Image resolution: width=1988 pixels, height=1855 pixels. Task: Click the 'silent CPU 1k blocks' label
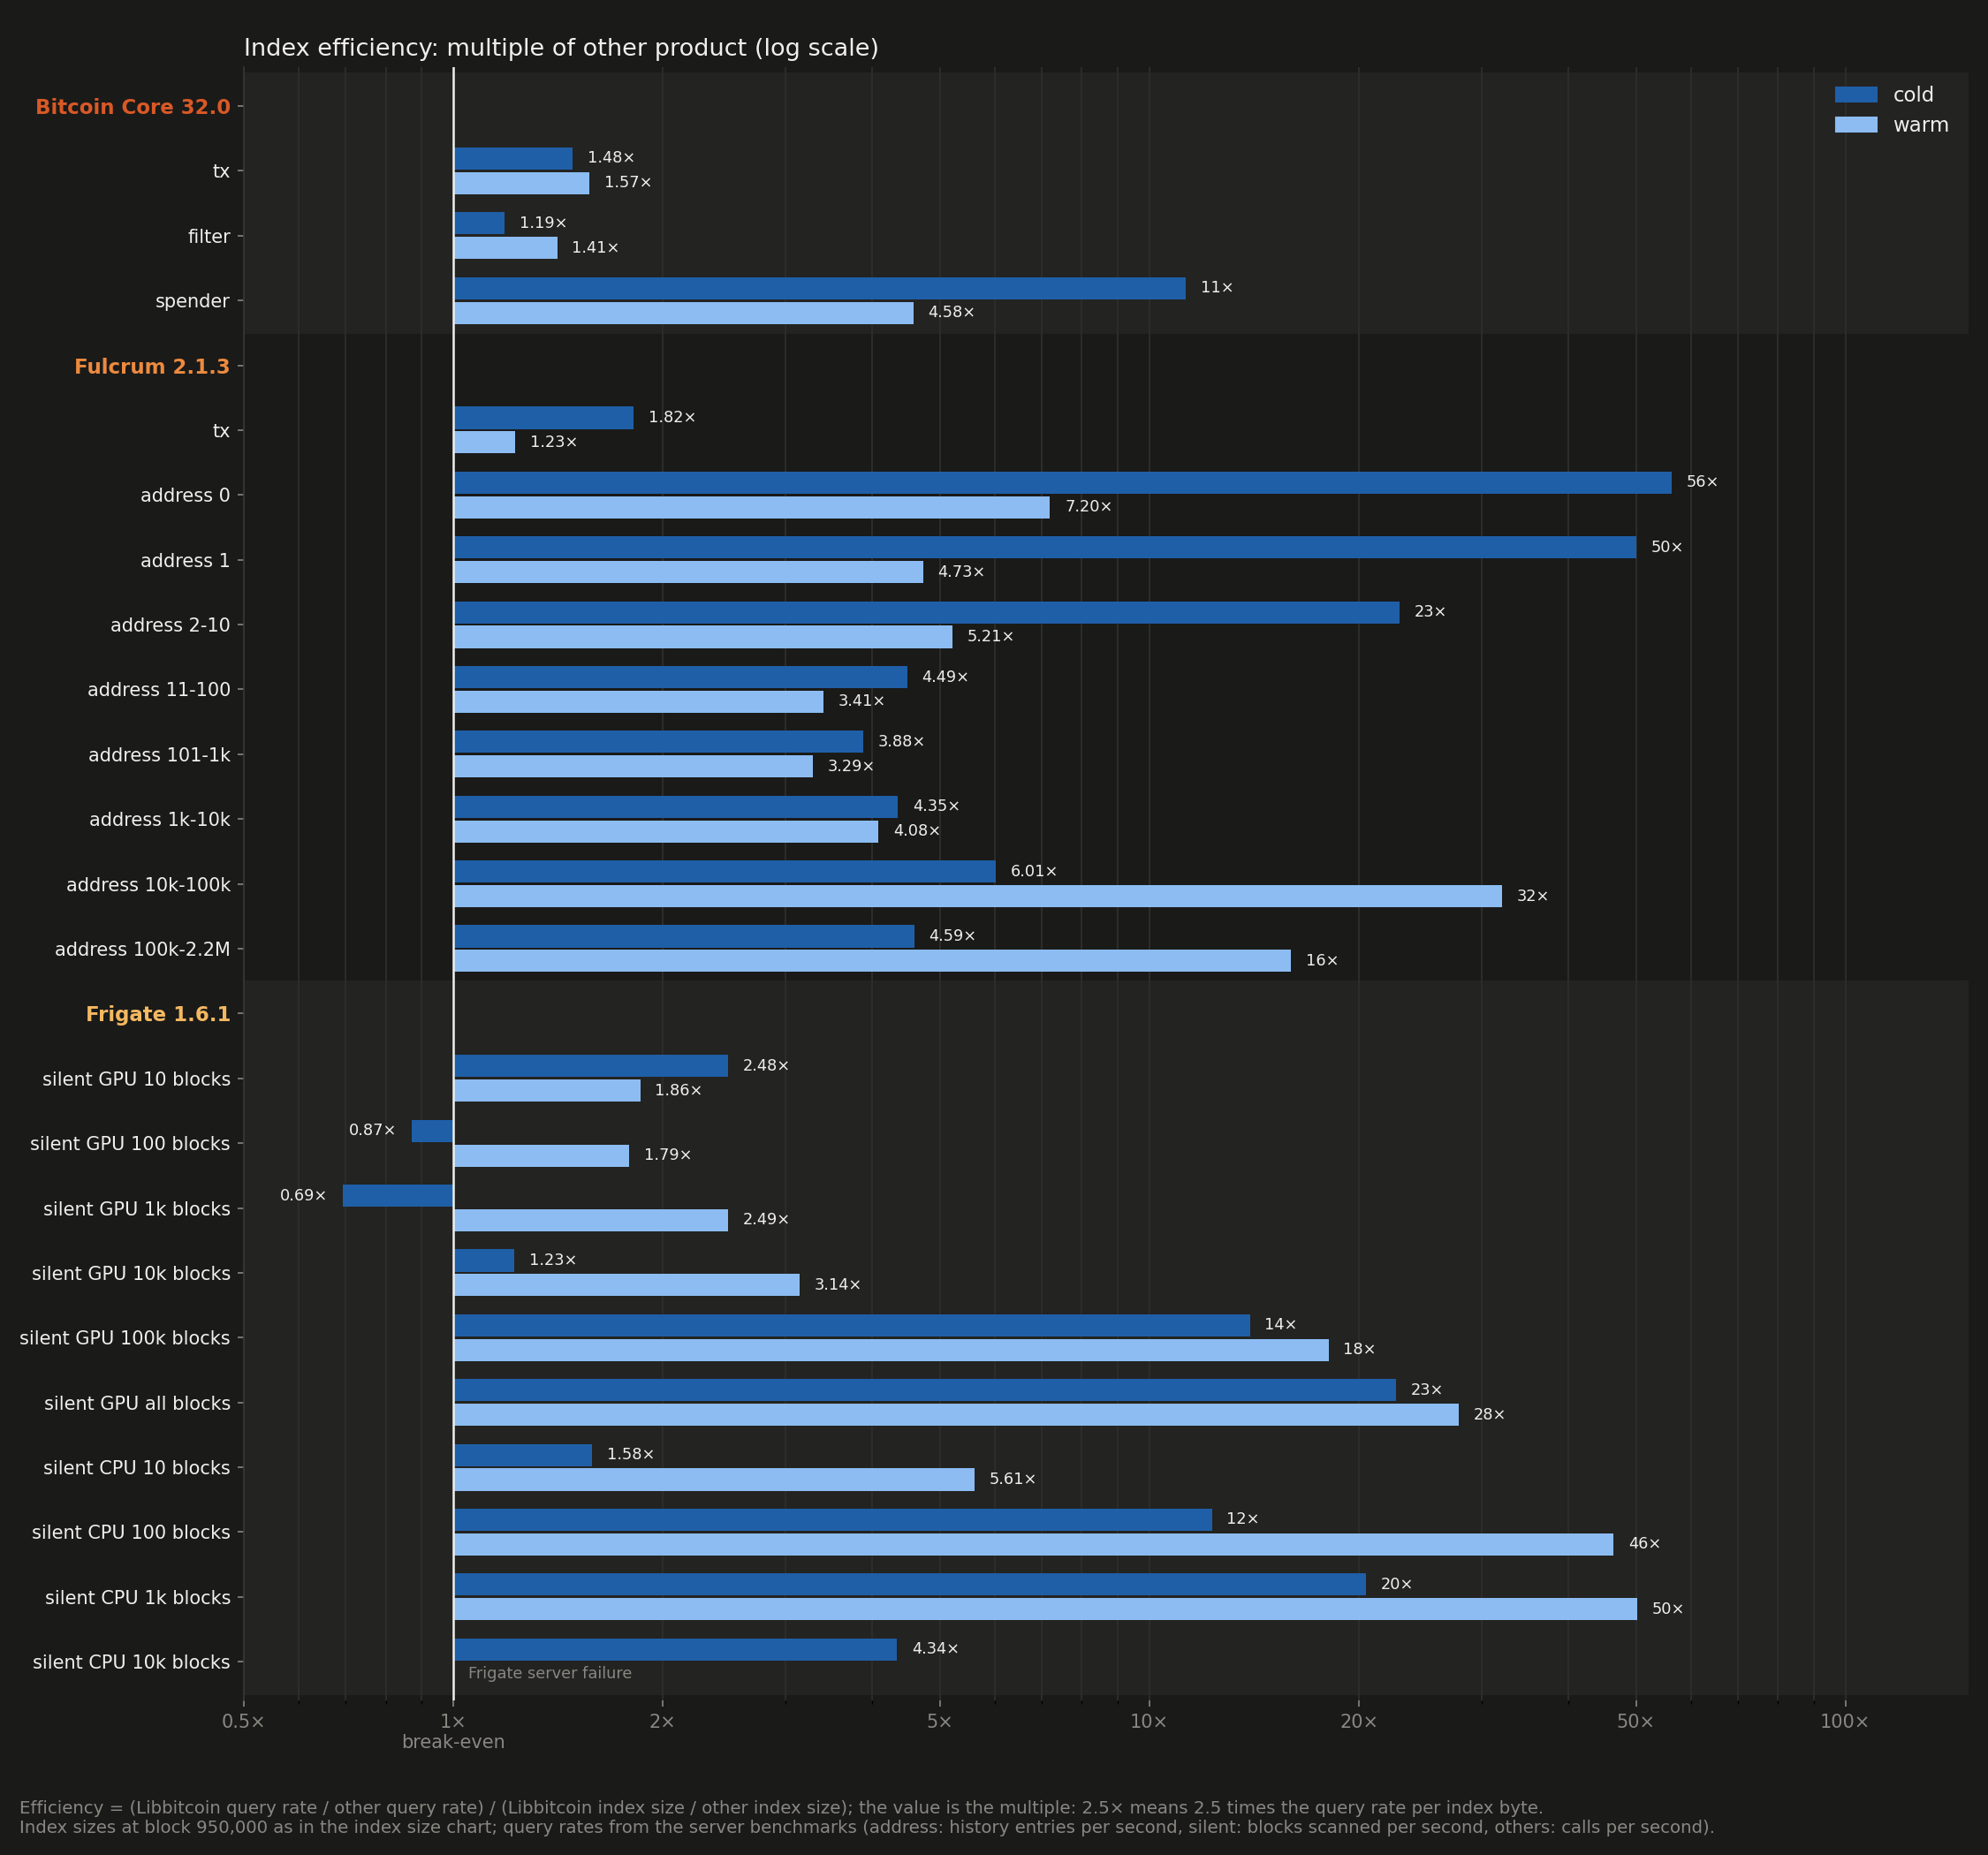click(x=138, y=1598)
